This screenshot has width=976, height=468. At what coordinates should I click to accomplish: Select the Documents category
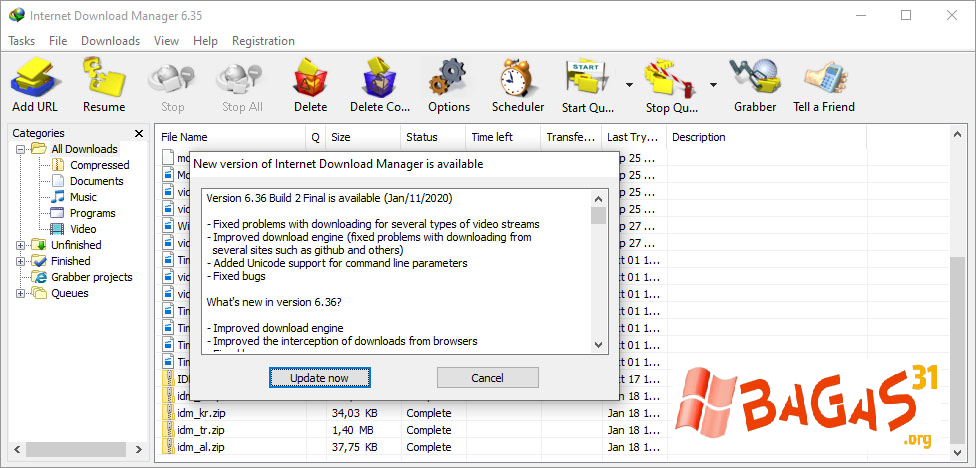(x=96, y=181)
